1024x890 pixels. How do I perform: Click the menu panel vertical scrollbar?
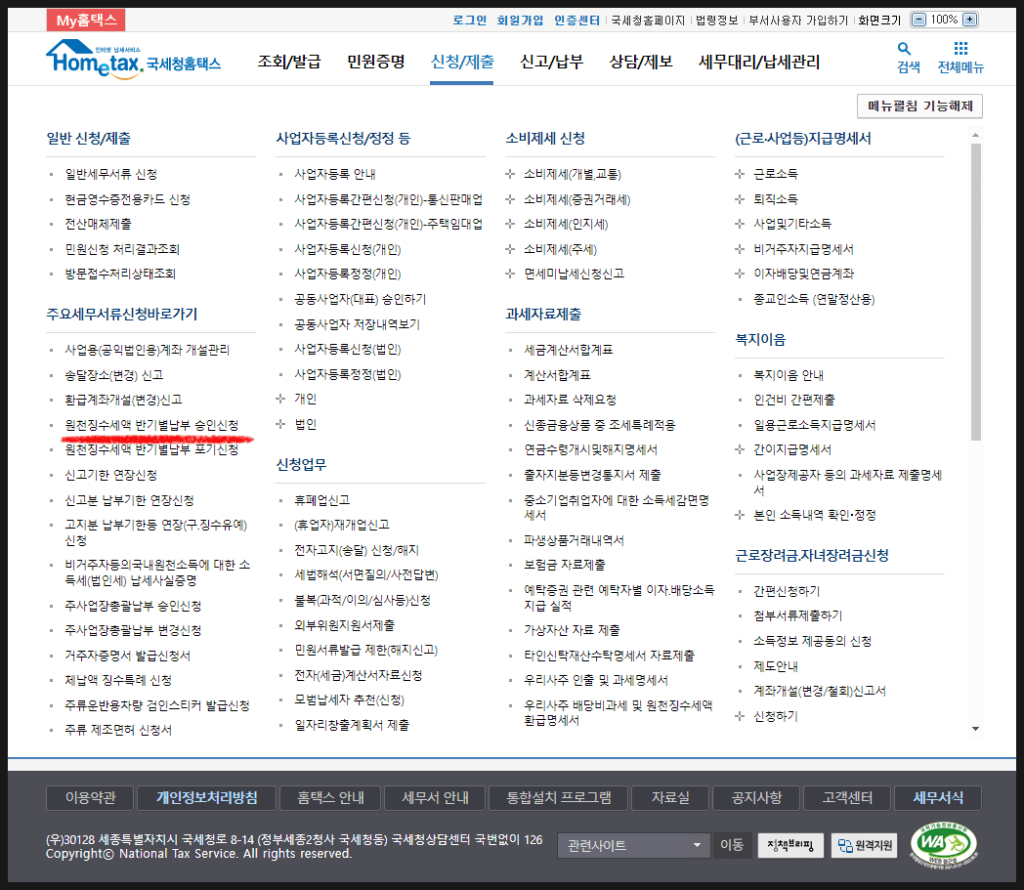pos(976,300)
